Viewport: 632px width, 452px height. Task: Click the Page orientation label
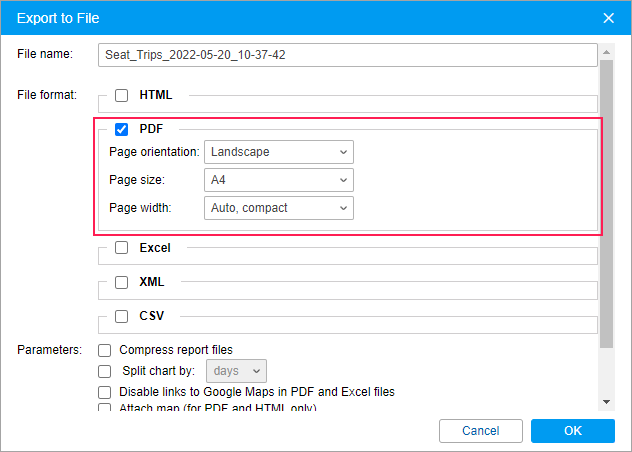click(154, 152)
